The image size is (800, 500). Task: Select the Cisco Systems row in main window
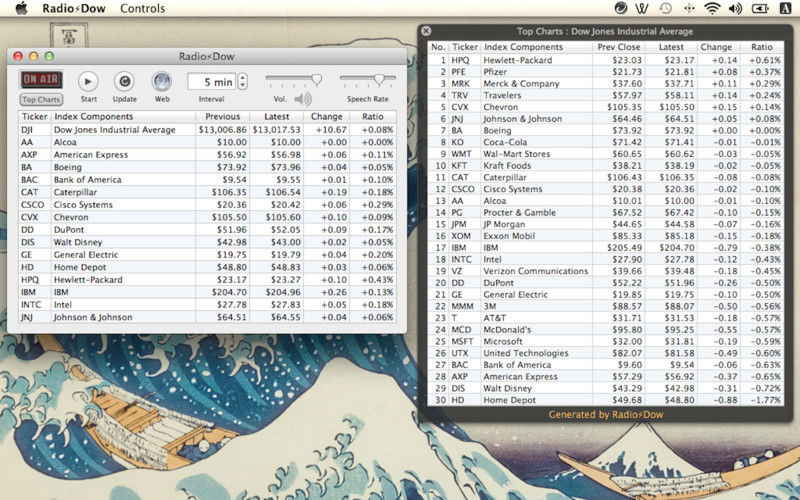tap(207, 205)
